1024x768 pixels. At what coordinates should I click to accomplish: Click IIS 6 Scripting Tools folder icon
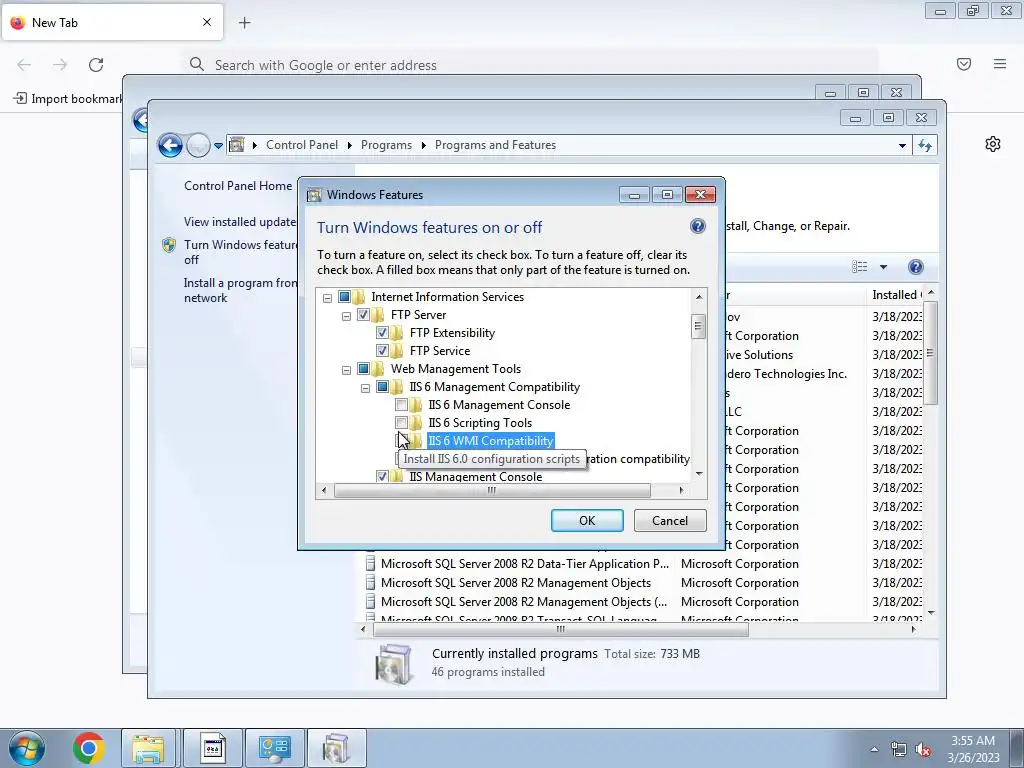(x=415, y=423)
